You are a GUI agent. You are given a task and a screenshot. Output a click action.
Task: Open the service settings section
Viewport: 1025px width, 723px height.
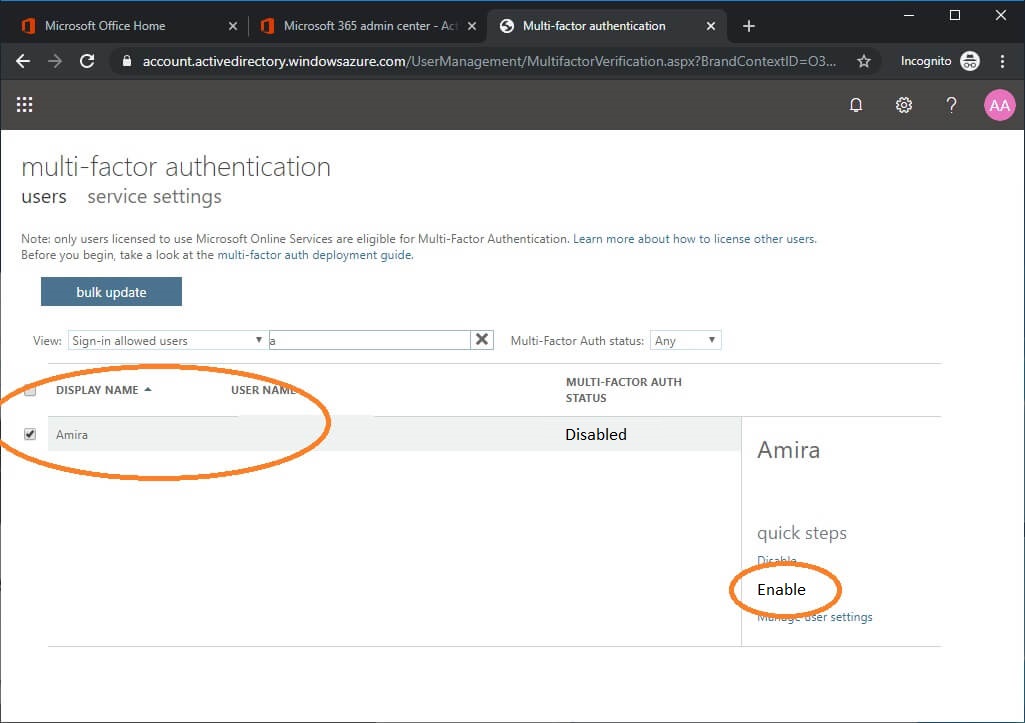click(154, 197)
